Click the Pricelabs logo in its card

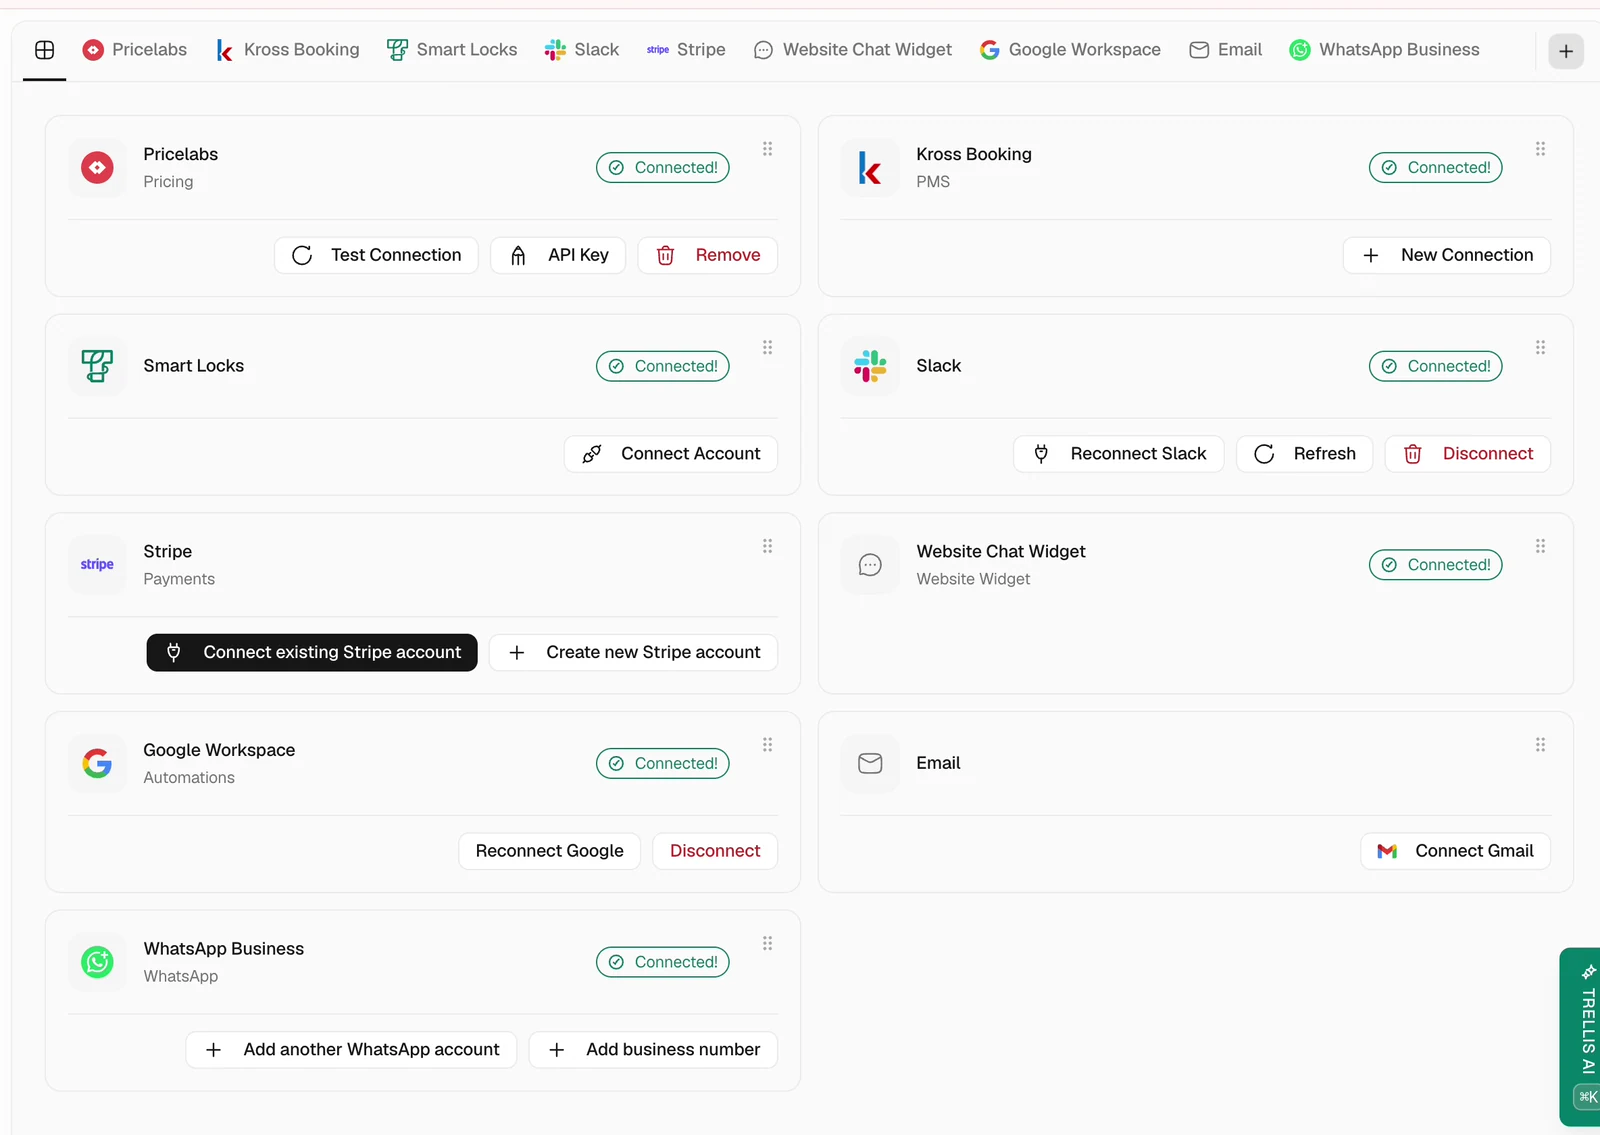point(97,168)
